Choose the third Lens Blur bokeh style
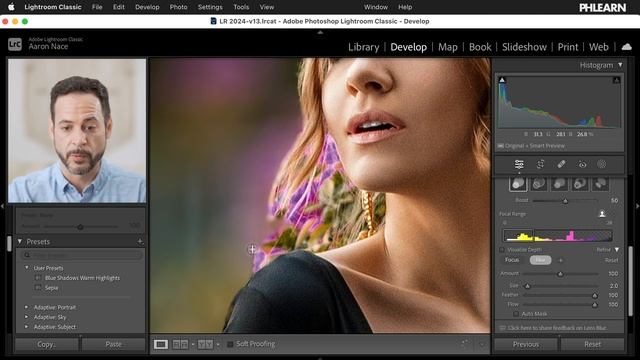640x360 pixels. 559,184
